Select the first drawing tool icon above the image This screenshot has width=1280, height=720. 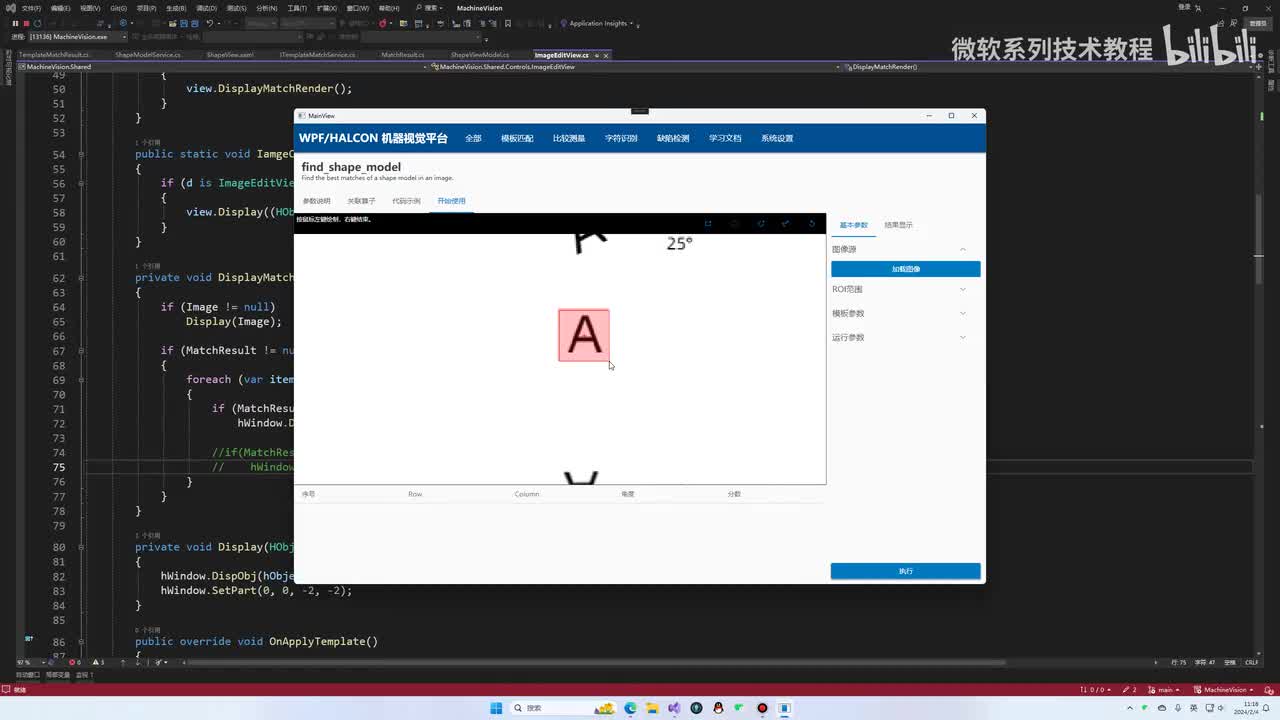(708, 224)
